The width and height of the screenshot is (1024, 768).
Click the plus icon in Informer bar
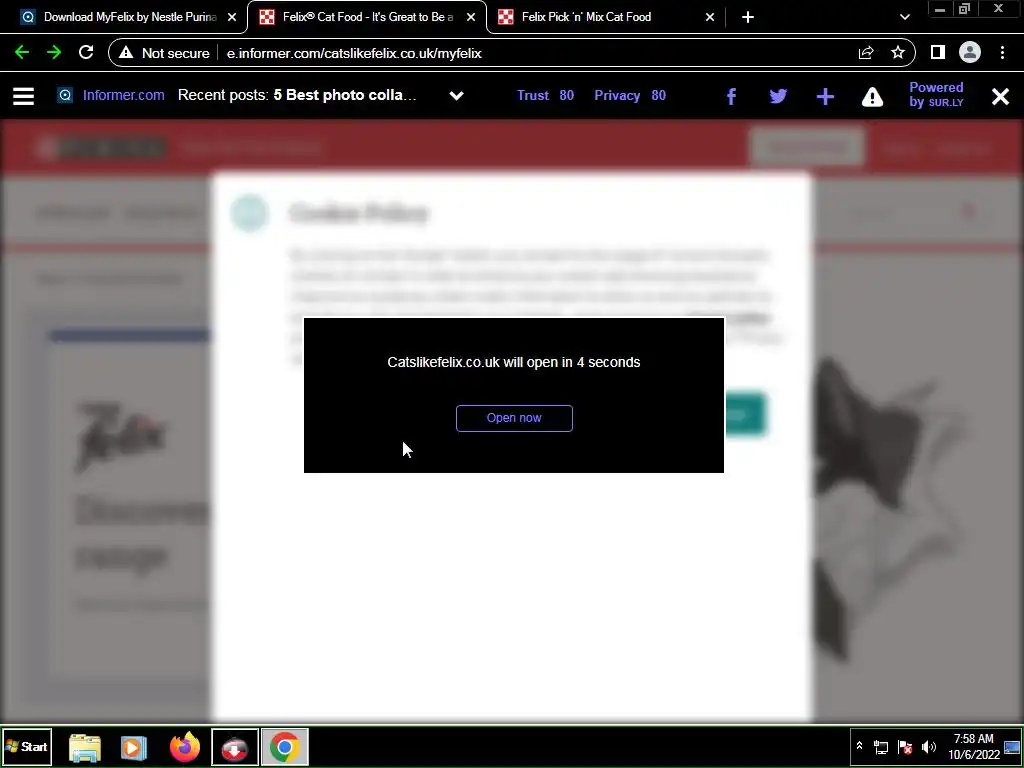point(825,97)
